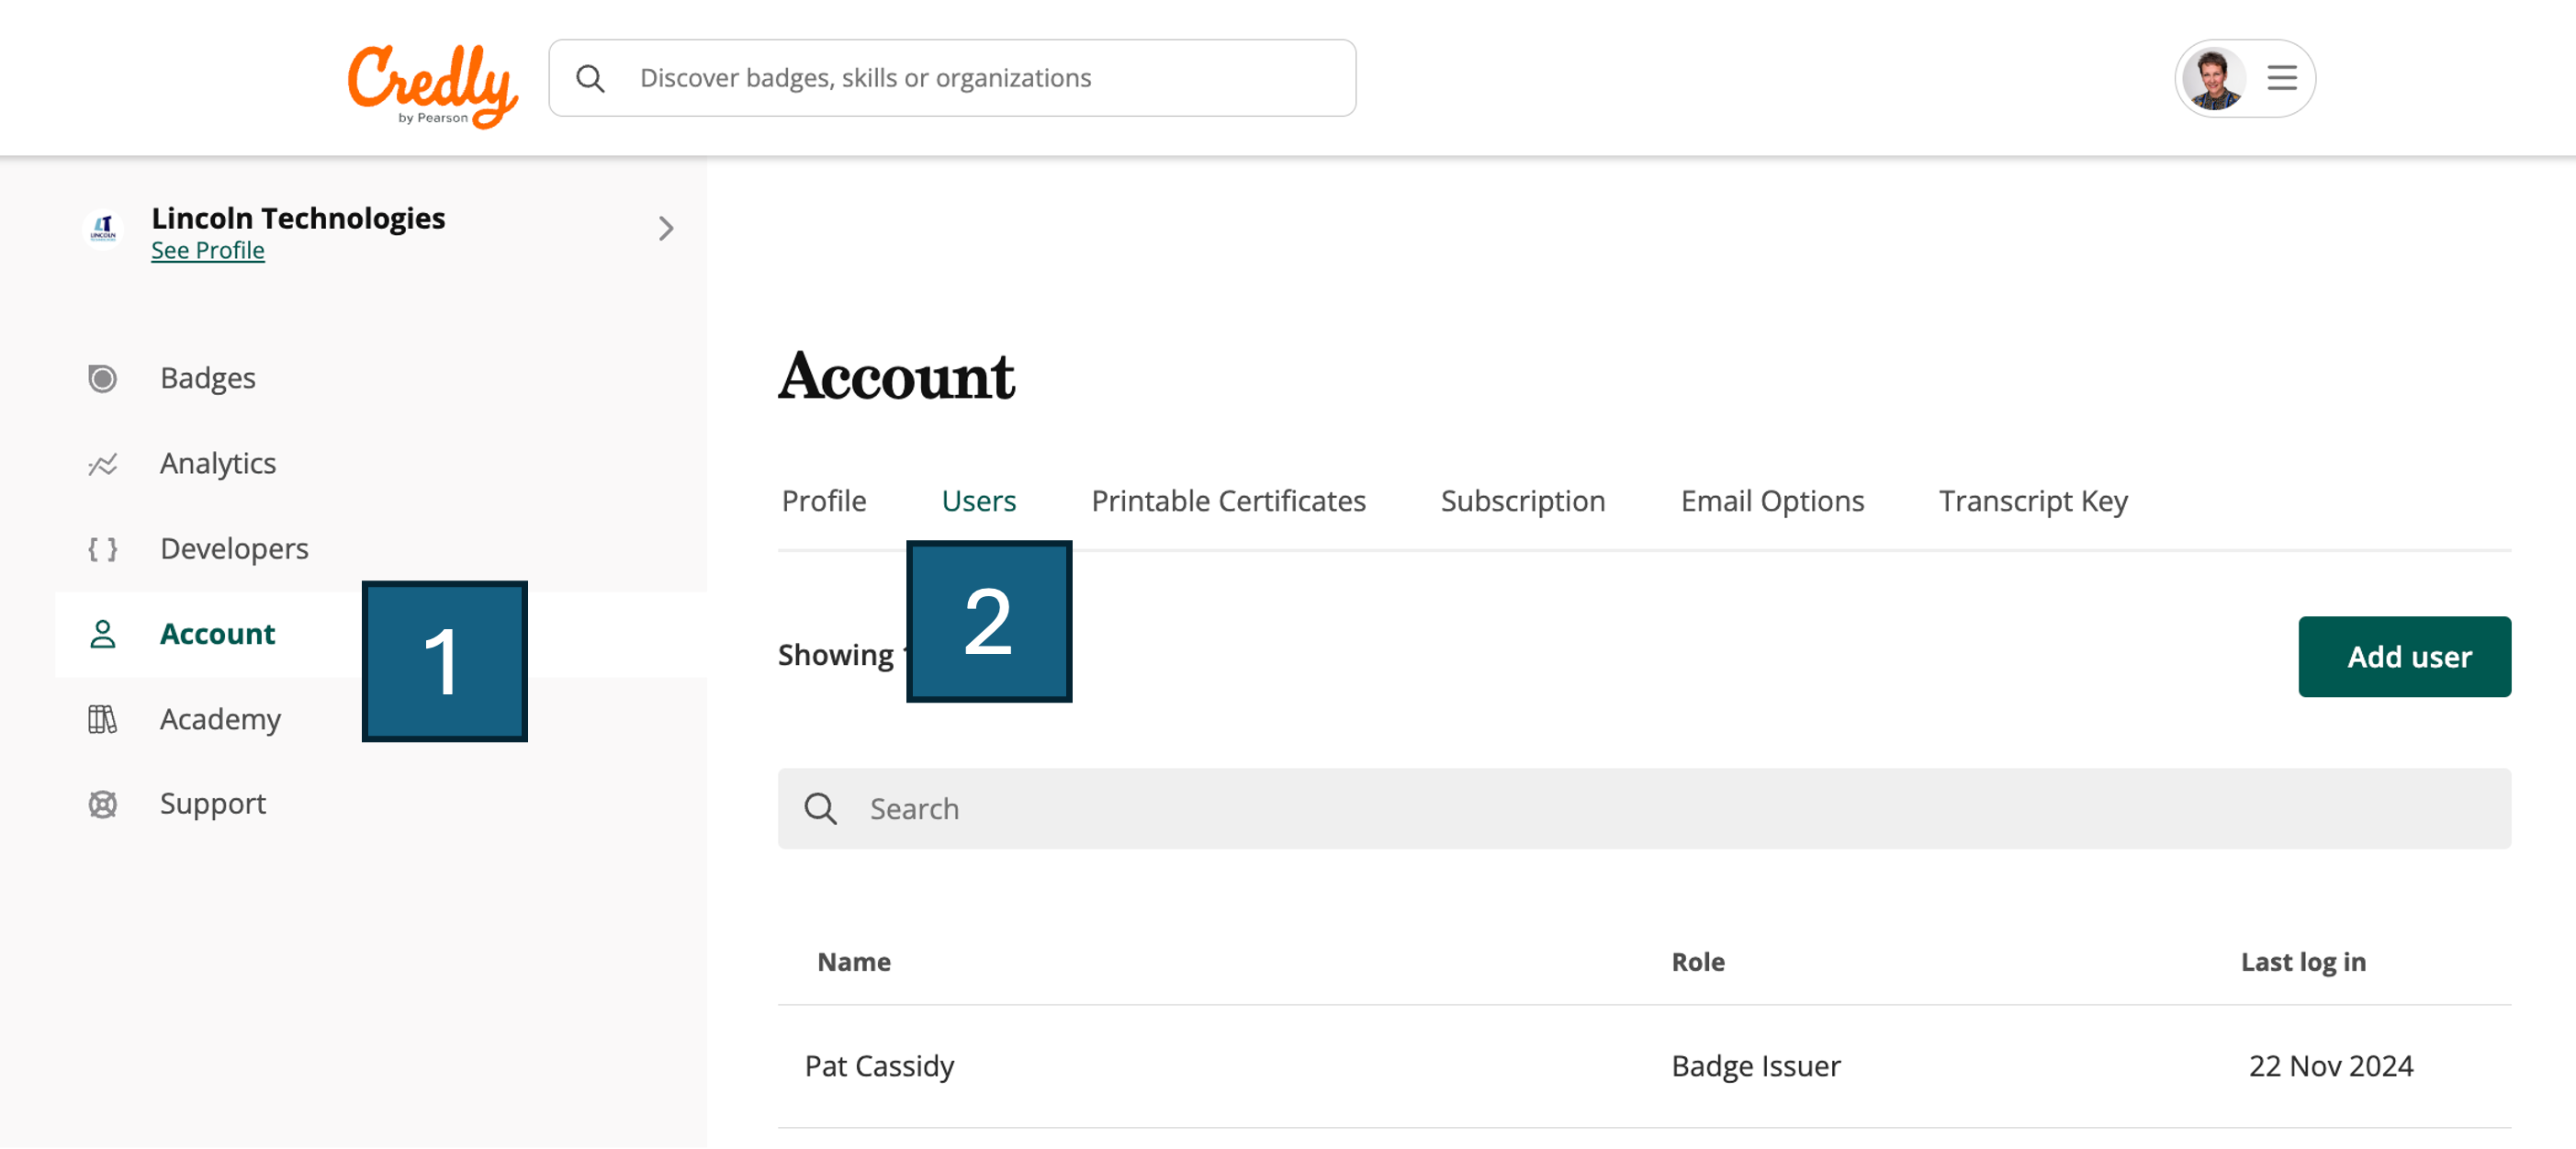Screen dimensions: 2576x1149
Task: Expand the Lincoln Technologies organization chevron
Action: [666, 229]
